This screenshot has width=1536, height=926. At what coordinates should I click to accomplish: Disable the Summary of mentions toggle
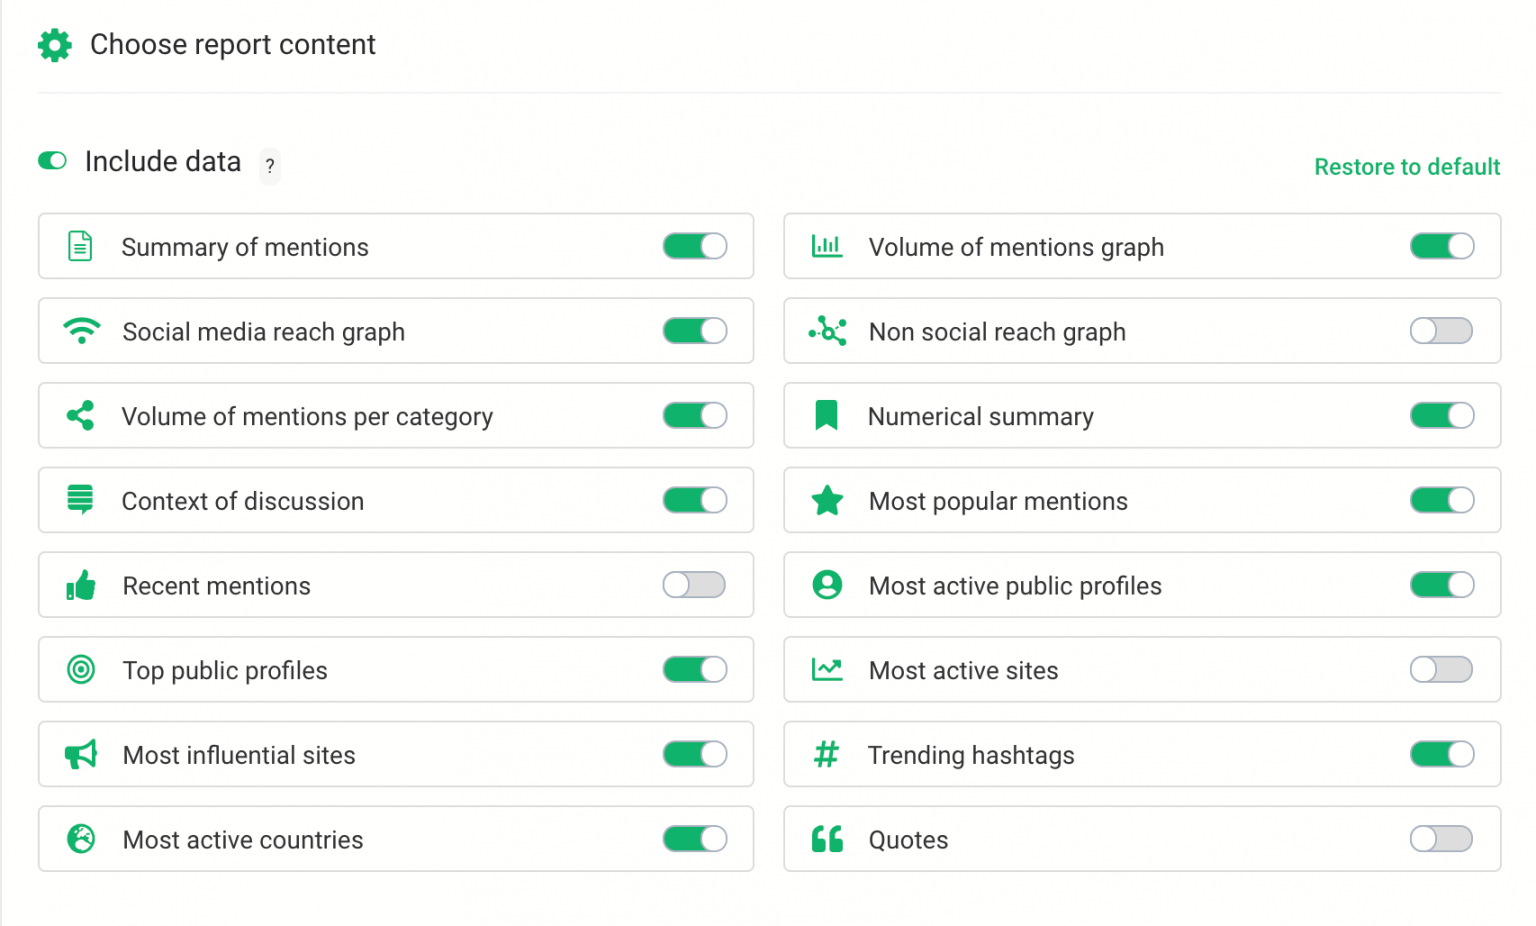(x=694, y=246)
